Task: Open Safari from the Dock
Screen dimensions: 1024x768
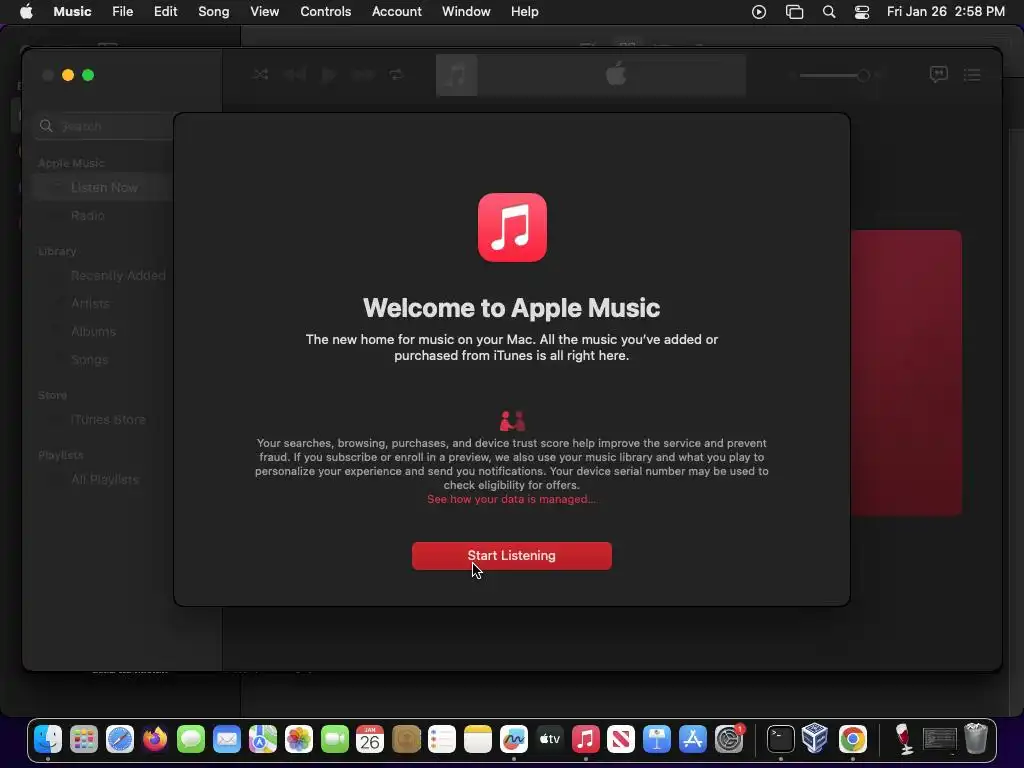Action: (x=120, y=739)
